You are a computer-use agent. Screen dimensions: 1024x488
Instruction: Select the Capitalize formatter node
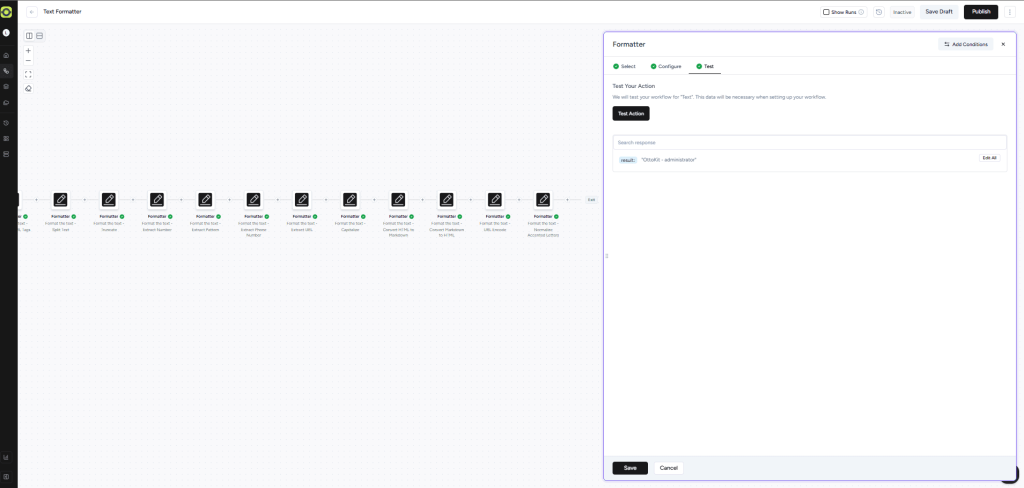click(350, 200)
